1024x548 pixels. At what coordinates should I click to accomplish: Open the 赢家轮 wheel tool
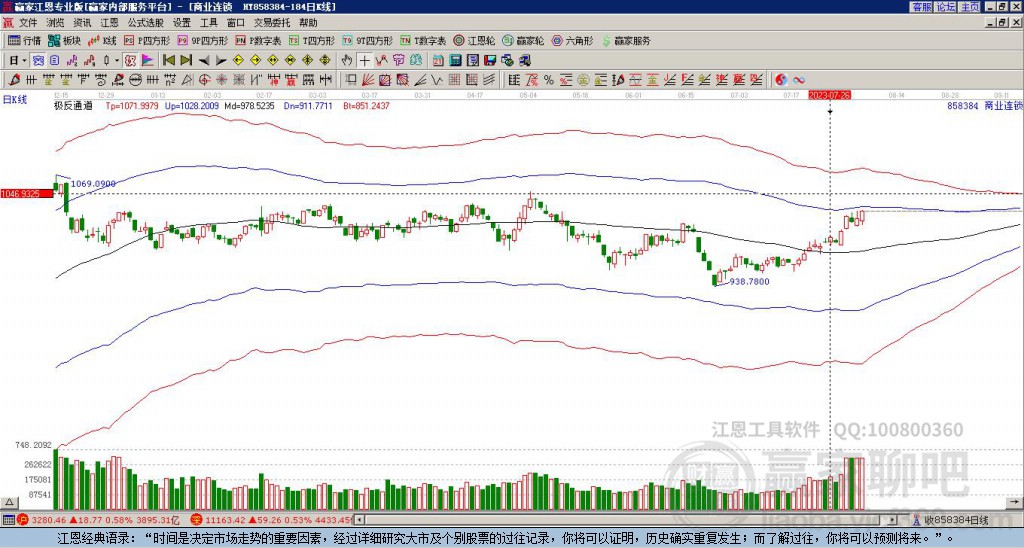tap(523, 40)
